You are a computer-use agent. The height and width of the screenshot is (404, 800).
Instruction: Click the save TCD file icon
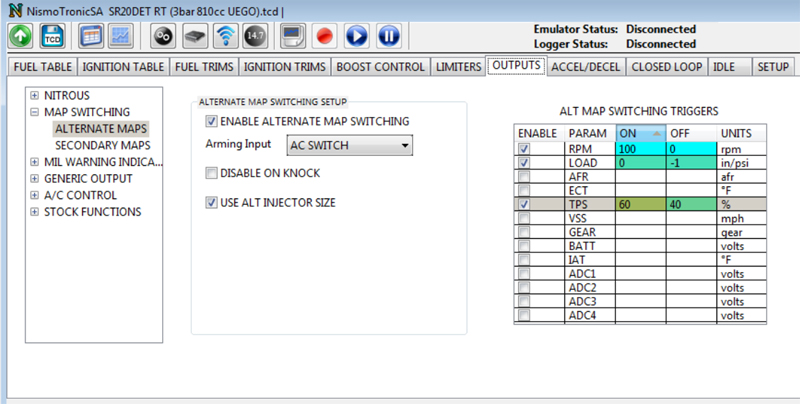[x=52, y=37]
